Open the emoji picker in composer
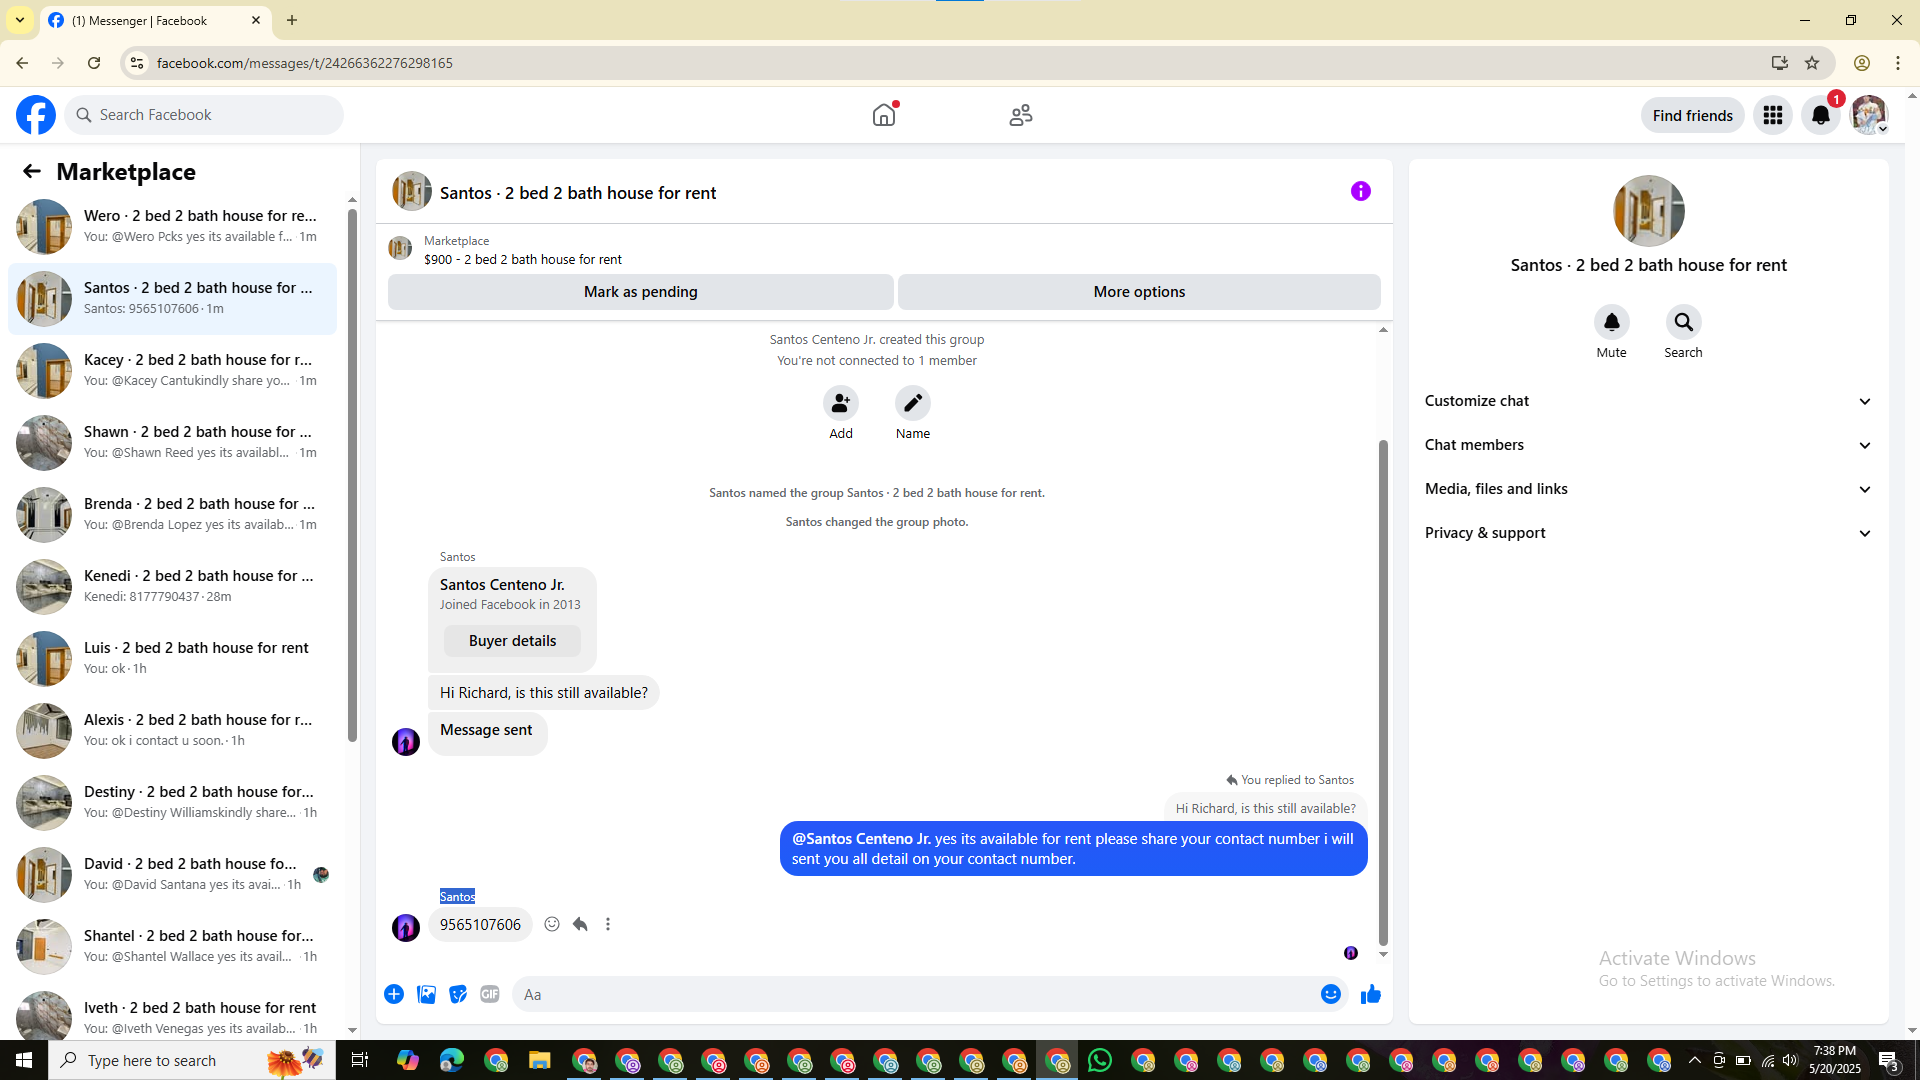This screenshot has height=1080, width=1920. [x=1330, y=994]
